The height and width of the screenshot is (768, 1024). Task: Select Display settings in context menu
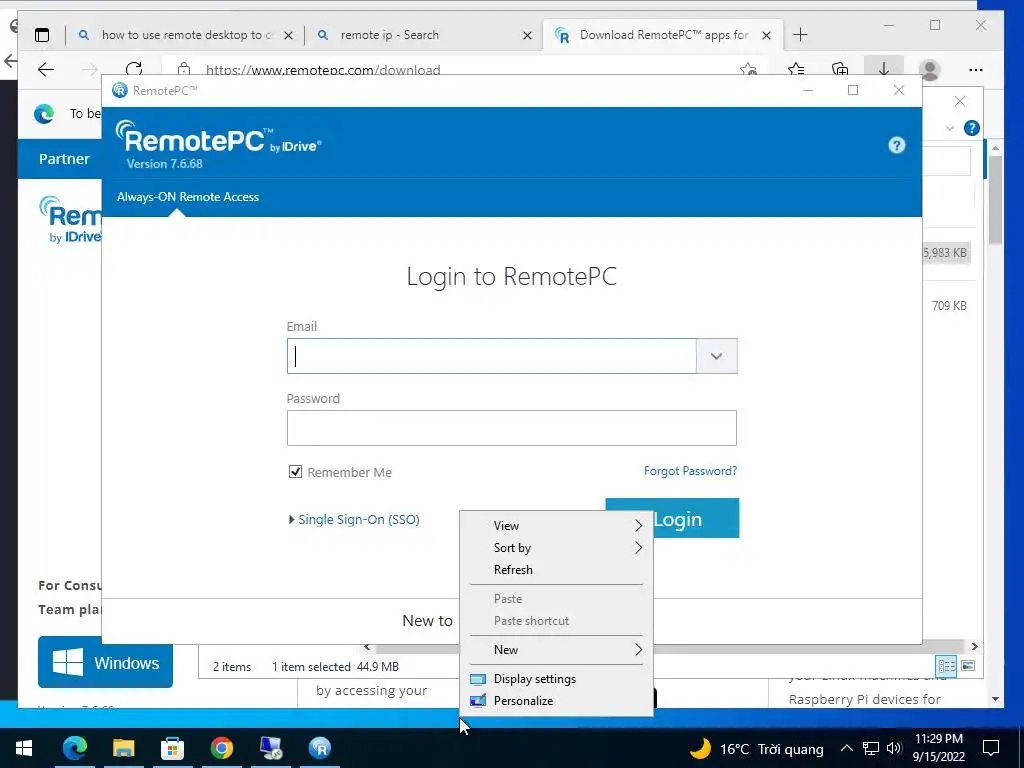[556, 679]
